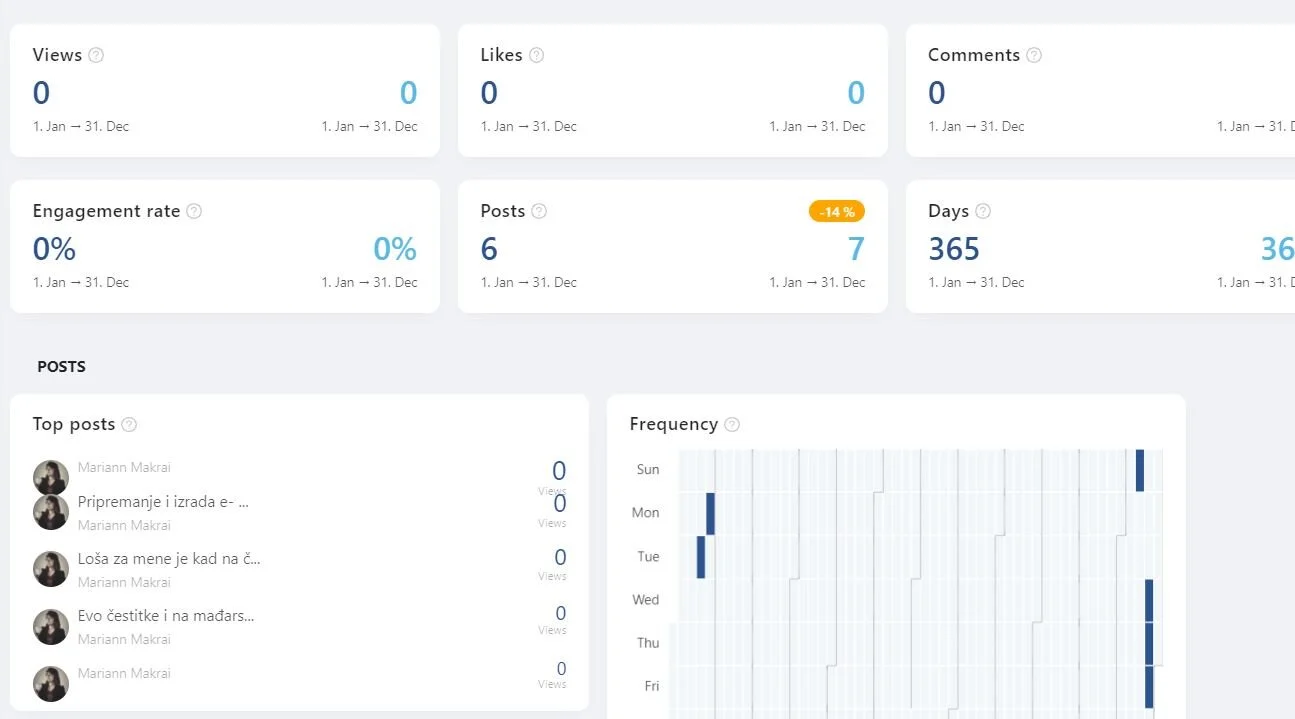Screen dimensions: 1295x719
Task: Click the date range under Days value 365
Action: click(977, 282)
